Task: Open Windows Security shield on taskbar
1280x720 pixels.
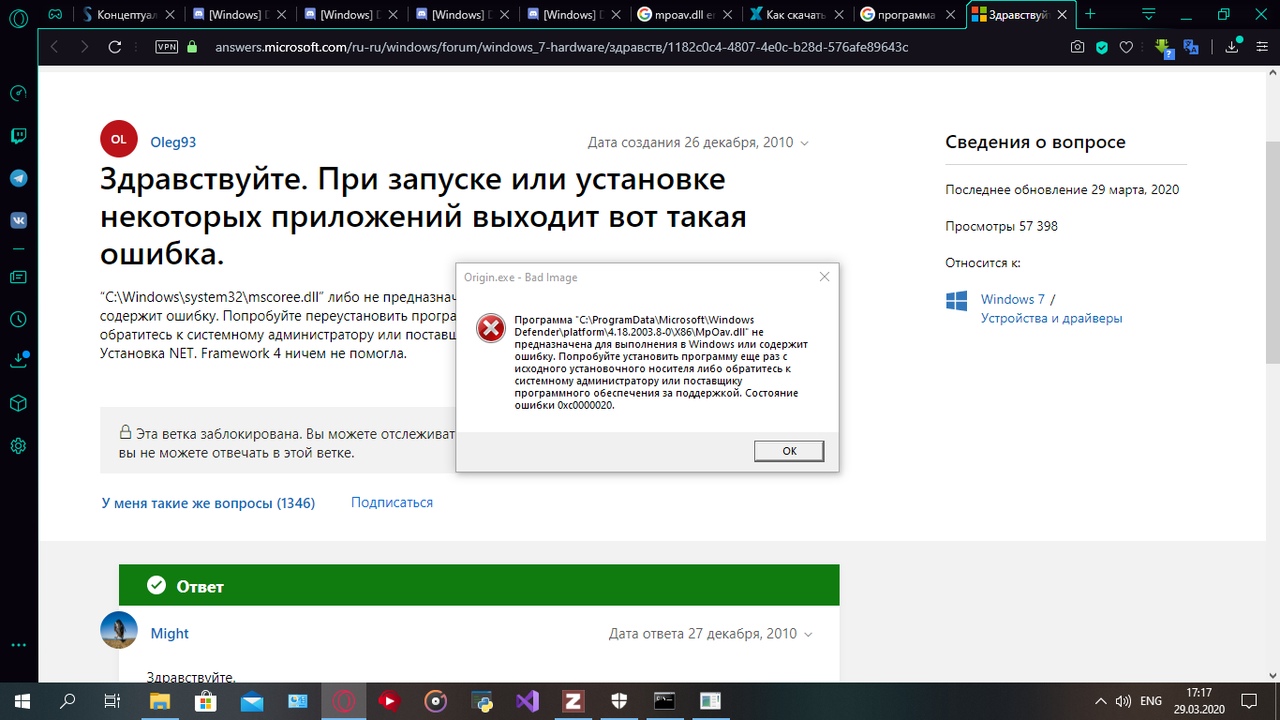Action: tap(619, 701)
